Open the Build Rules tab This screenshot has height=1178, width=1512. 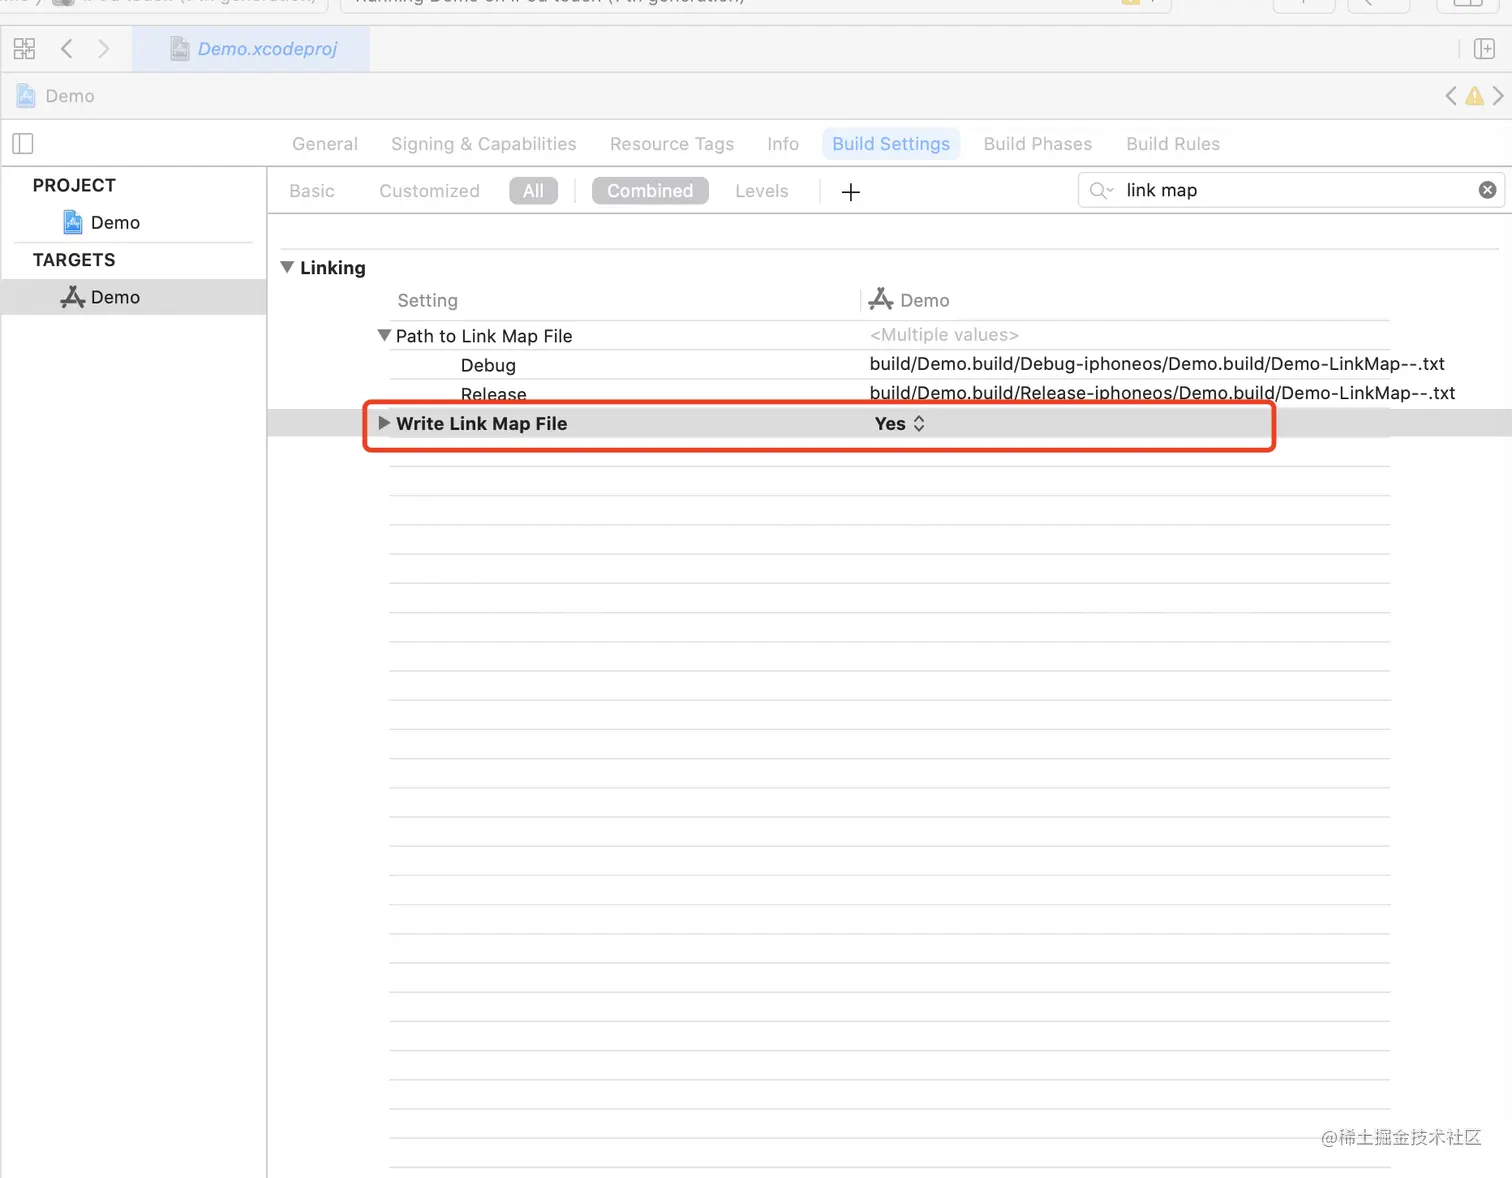pos(1173,144)
